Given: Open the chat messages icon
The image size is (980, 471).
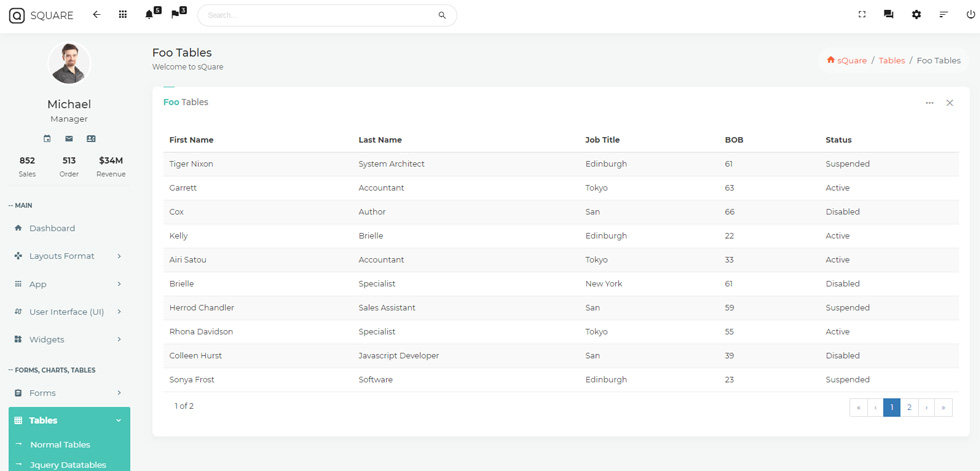Looking at the screenshot, I should pos(889,14).
